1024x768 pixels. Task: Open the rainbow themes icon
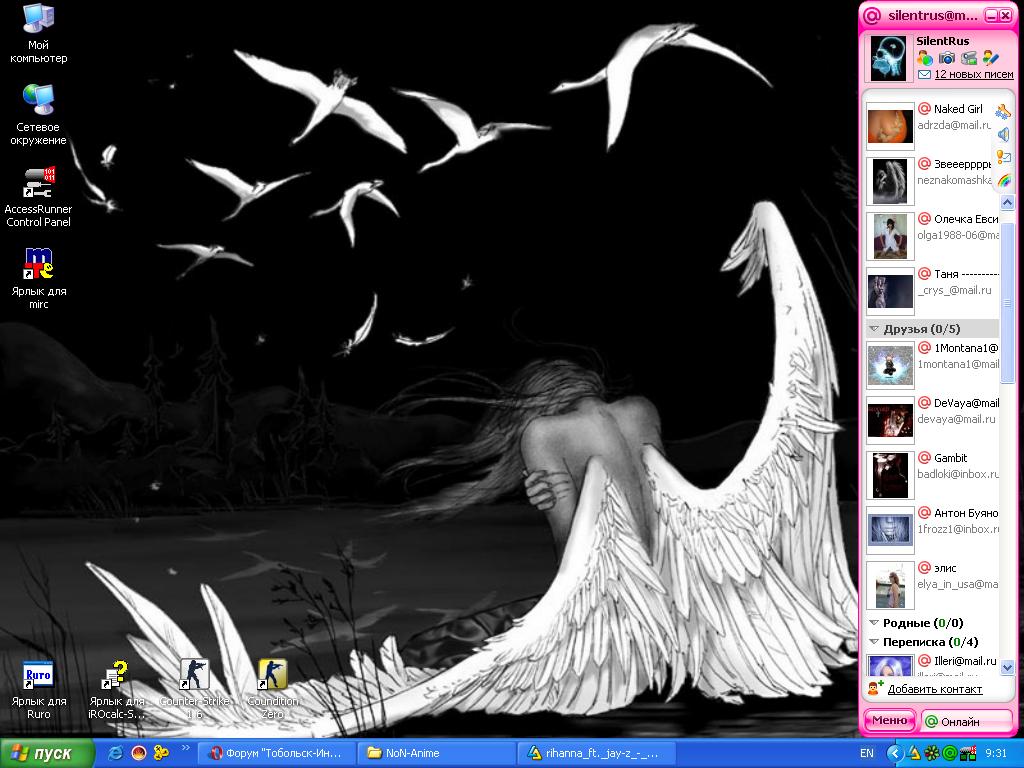coord(1003,180)
